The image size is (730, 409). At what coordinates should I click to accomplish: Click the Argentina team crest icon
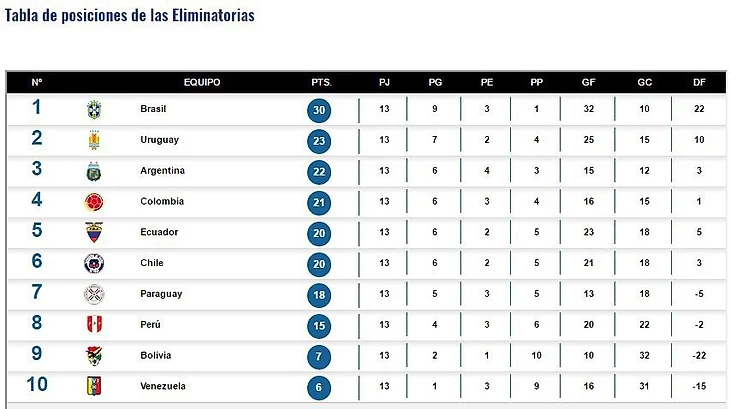[94, 171]
